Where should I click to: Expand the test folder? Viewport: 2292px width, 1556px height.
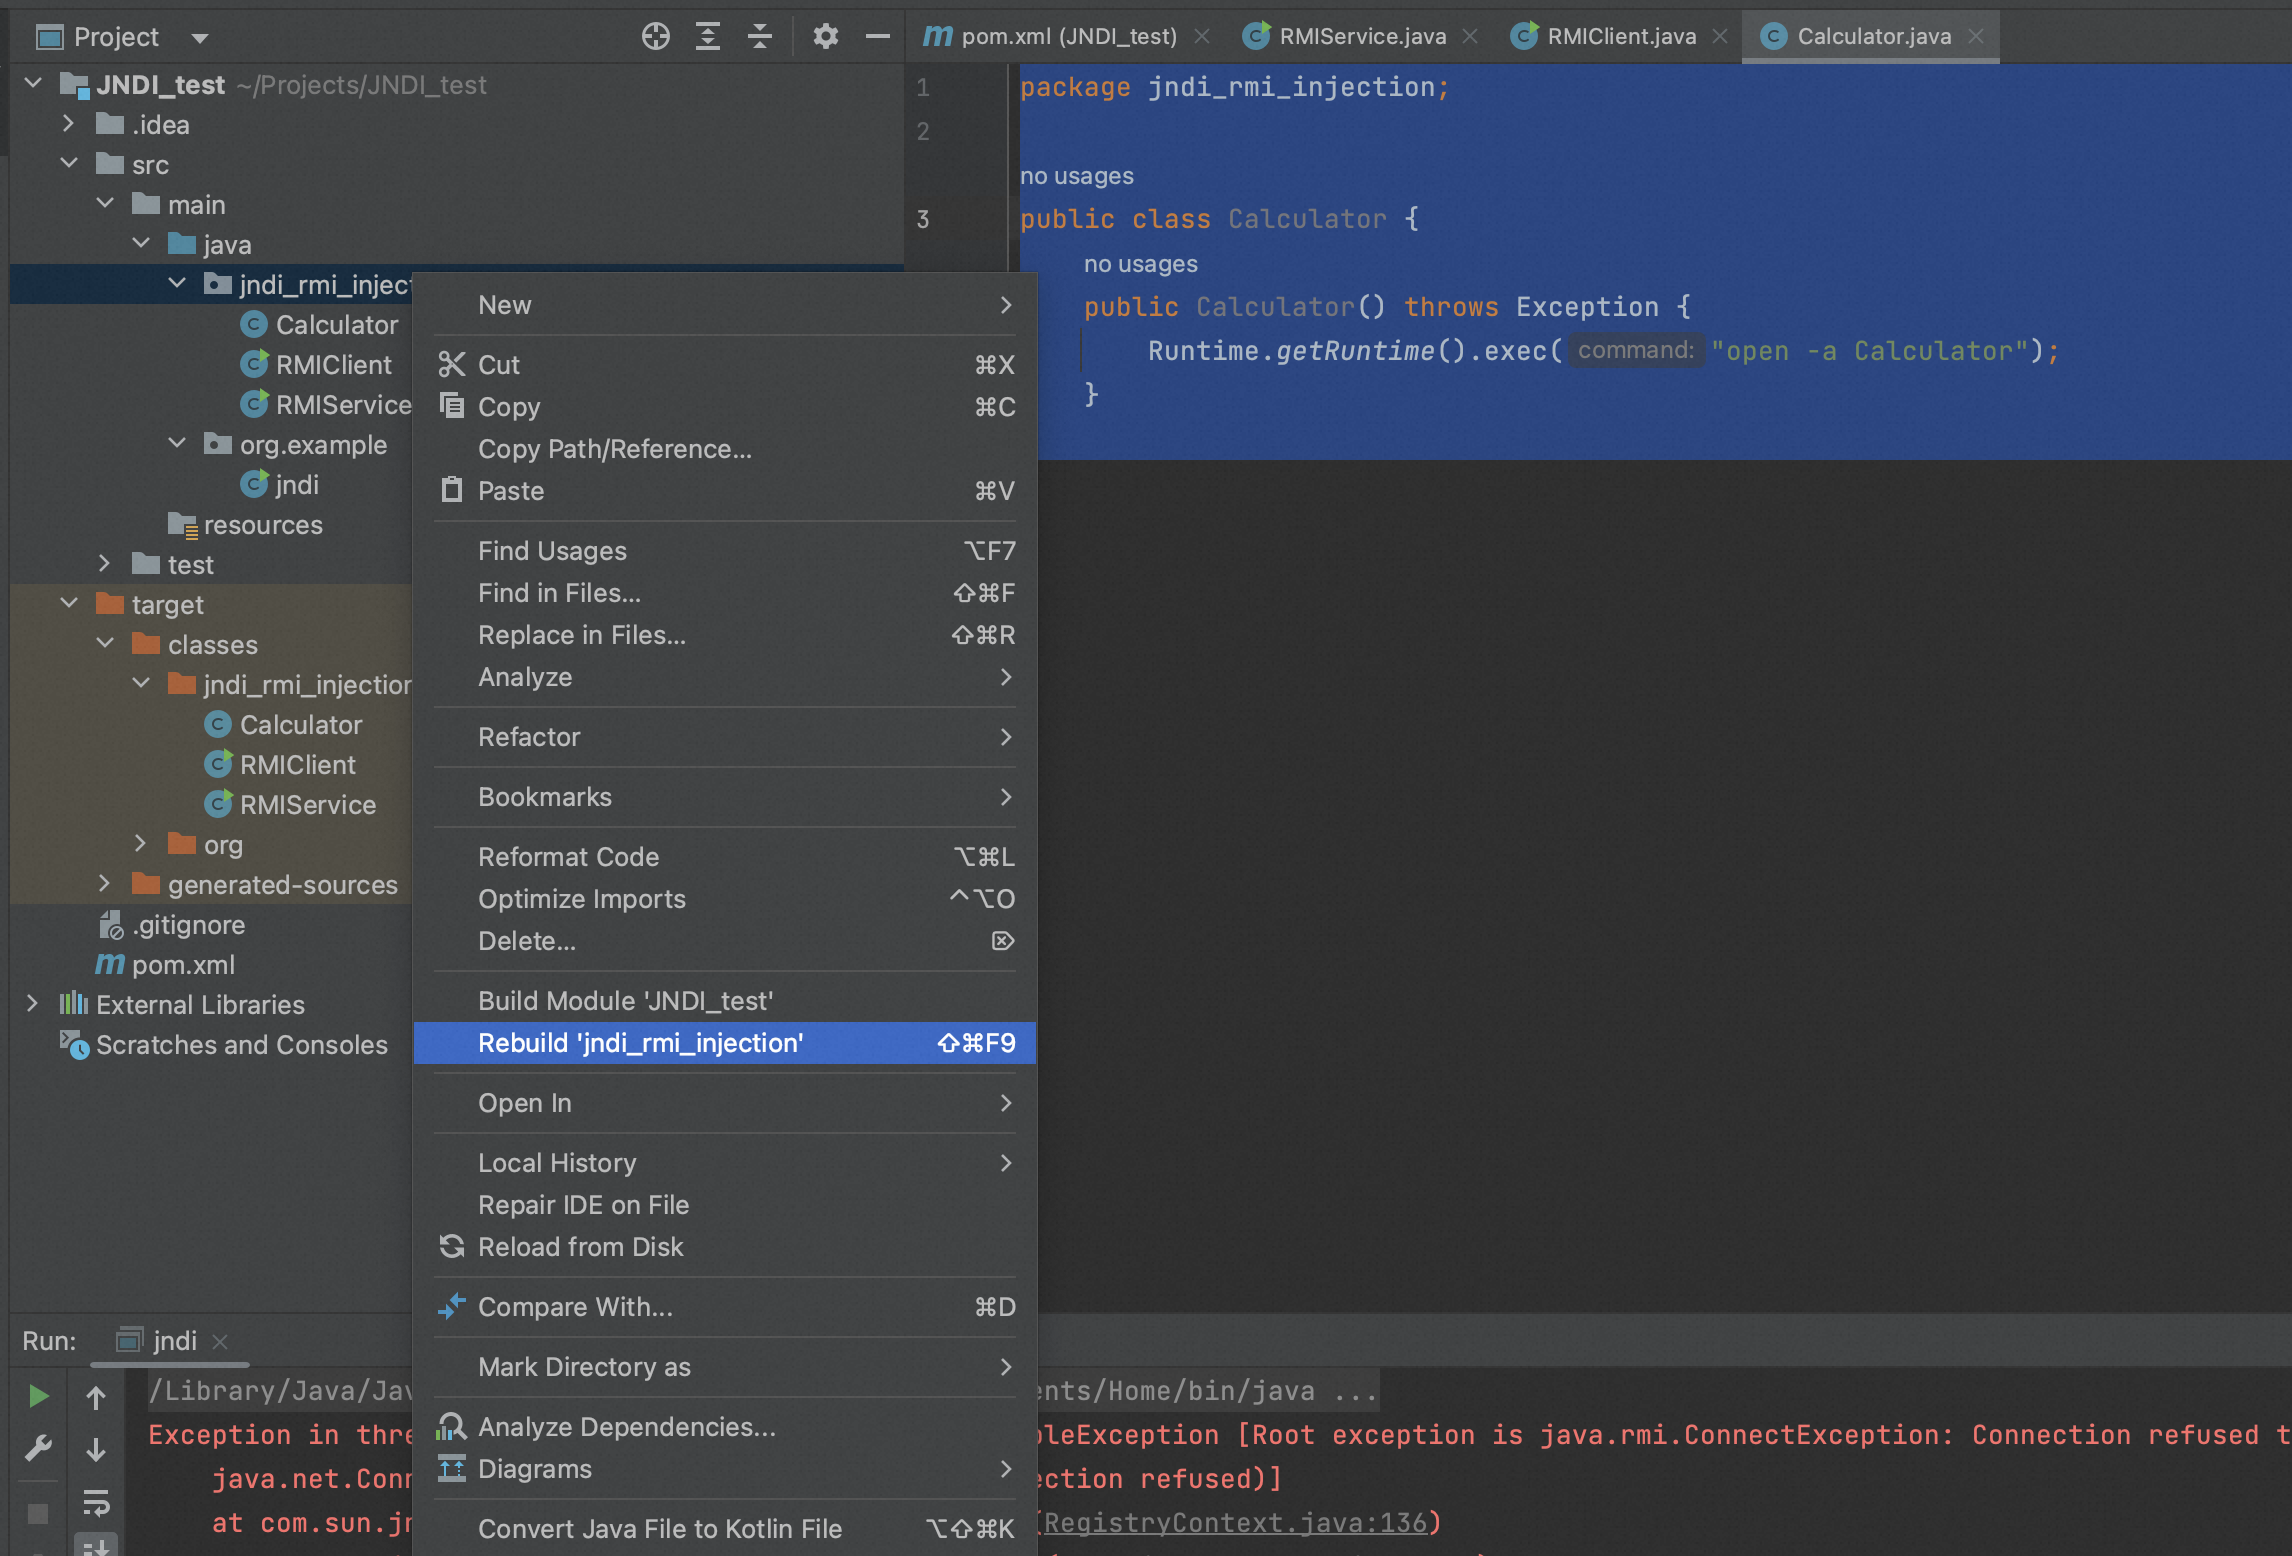point(104,563)
